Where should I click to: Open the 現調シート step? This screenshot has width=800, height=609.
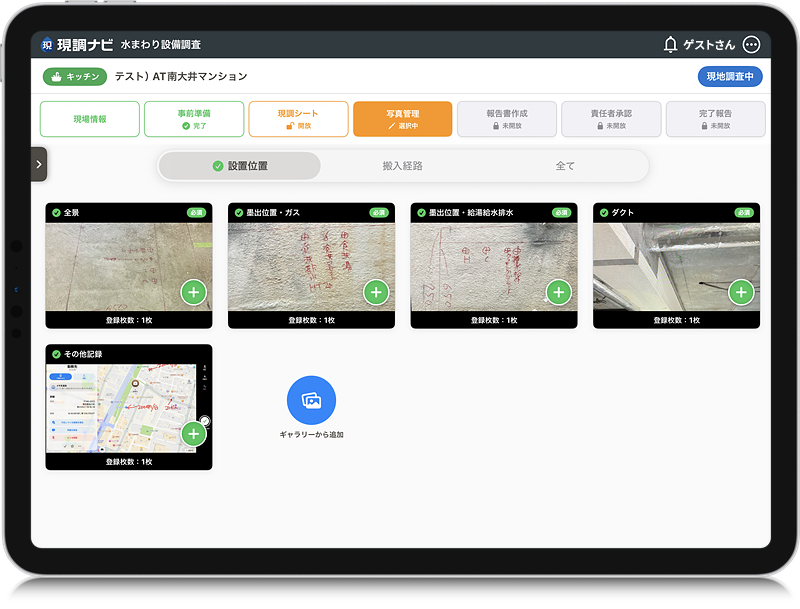[298, 119]
